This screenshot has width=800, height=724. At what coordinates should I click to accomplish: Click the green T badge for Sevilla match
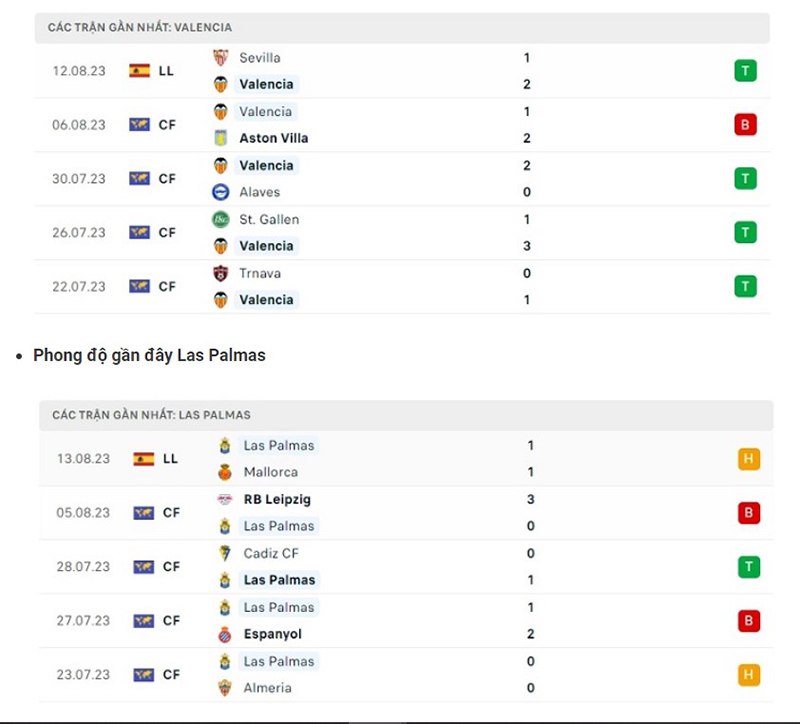(x=745, y=71)
